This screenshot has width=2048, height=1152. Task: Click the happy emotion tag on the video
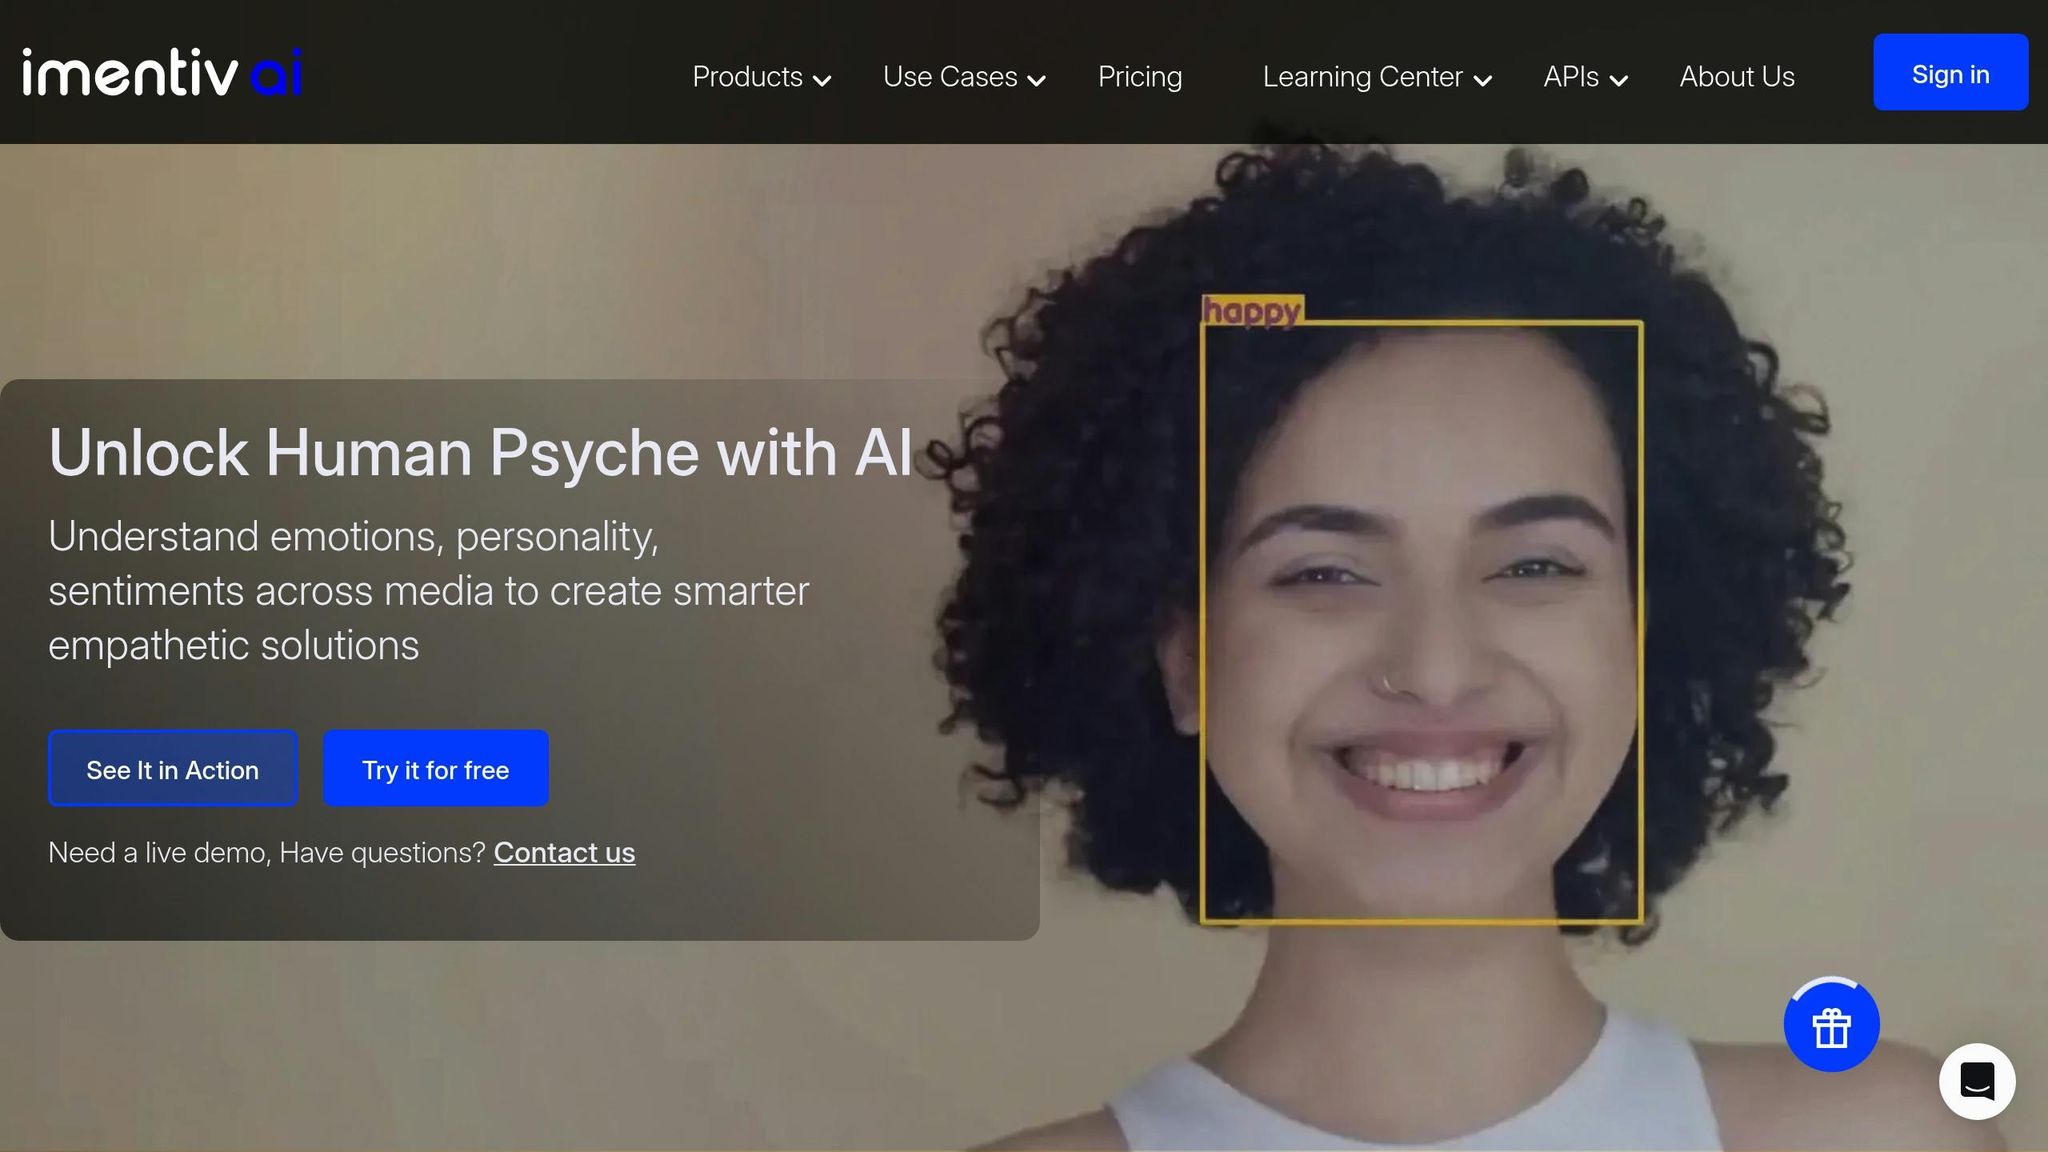[1253, 311]
